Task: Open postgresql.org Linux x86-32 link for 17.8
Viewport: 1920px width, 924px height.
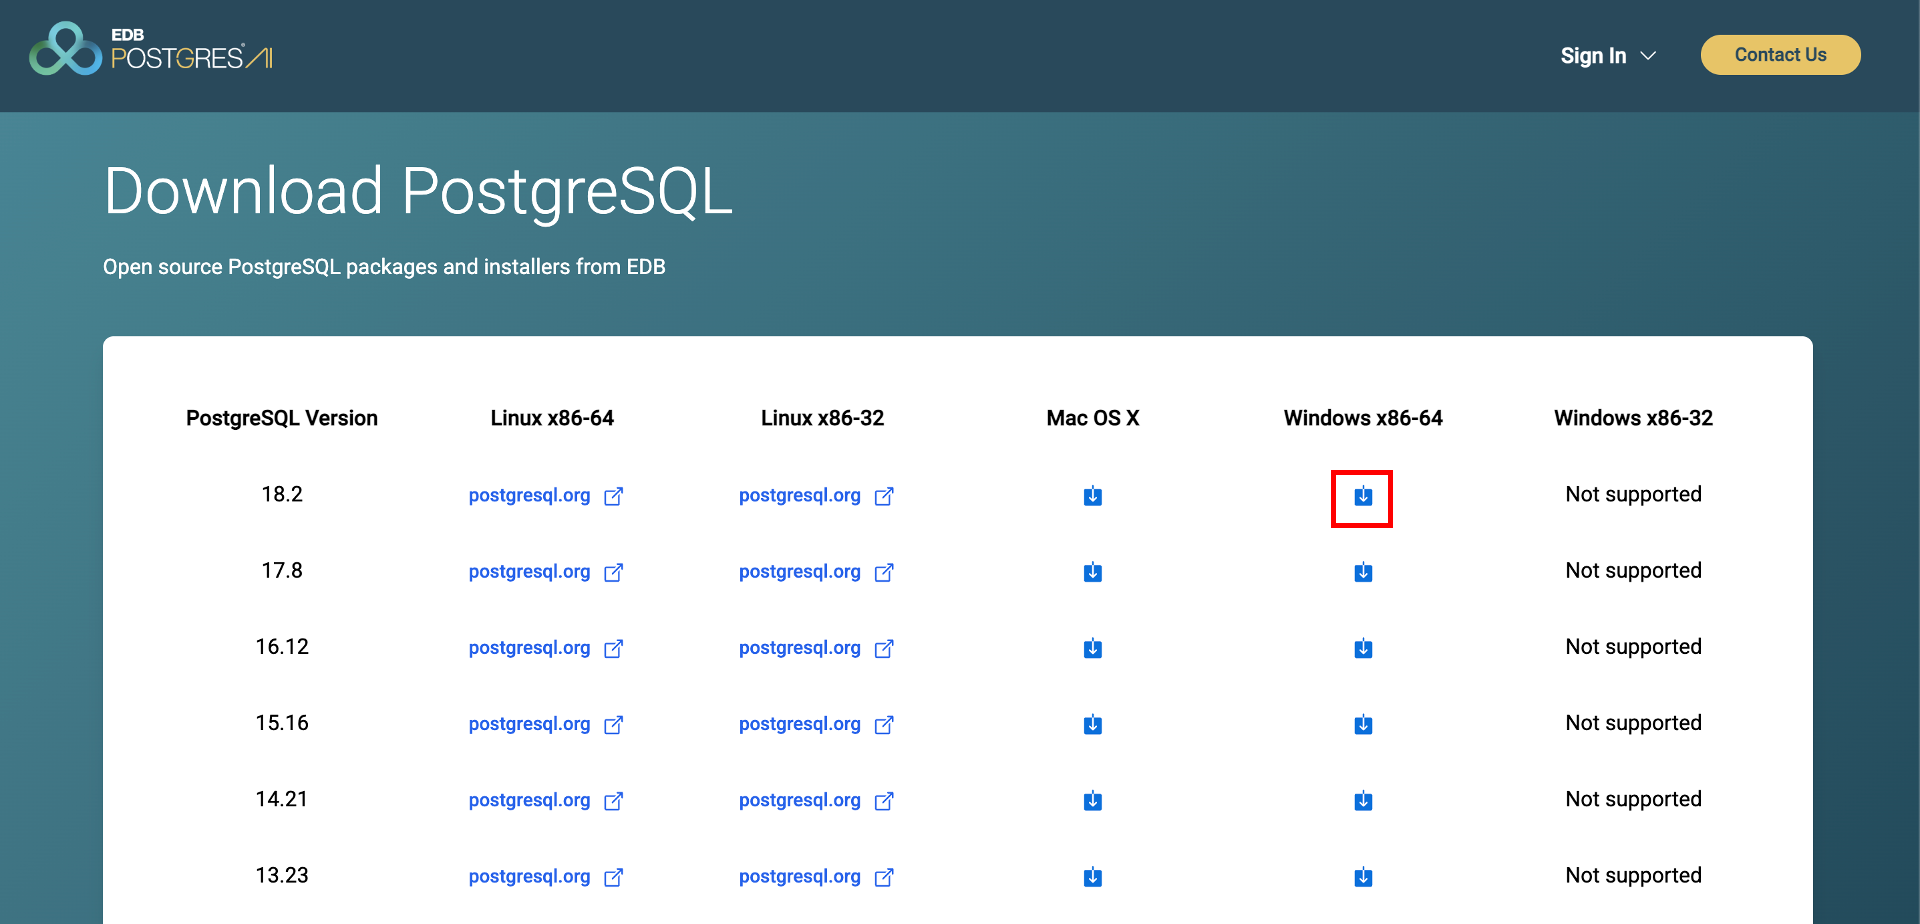Action: 816,572
